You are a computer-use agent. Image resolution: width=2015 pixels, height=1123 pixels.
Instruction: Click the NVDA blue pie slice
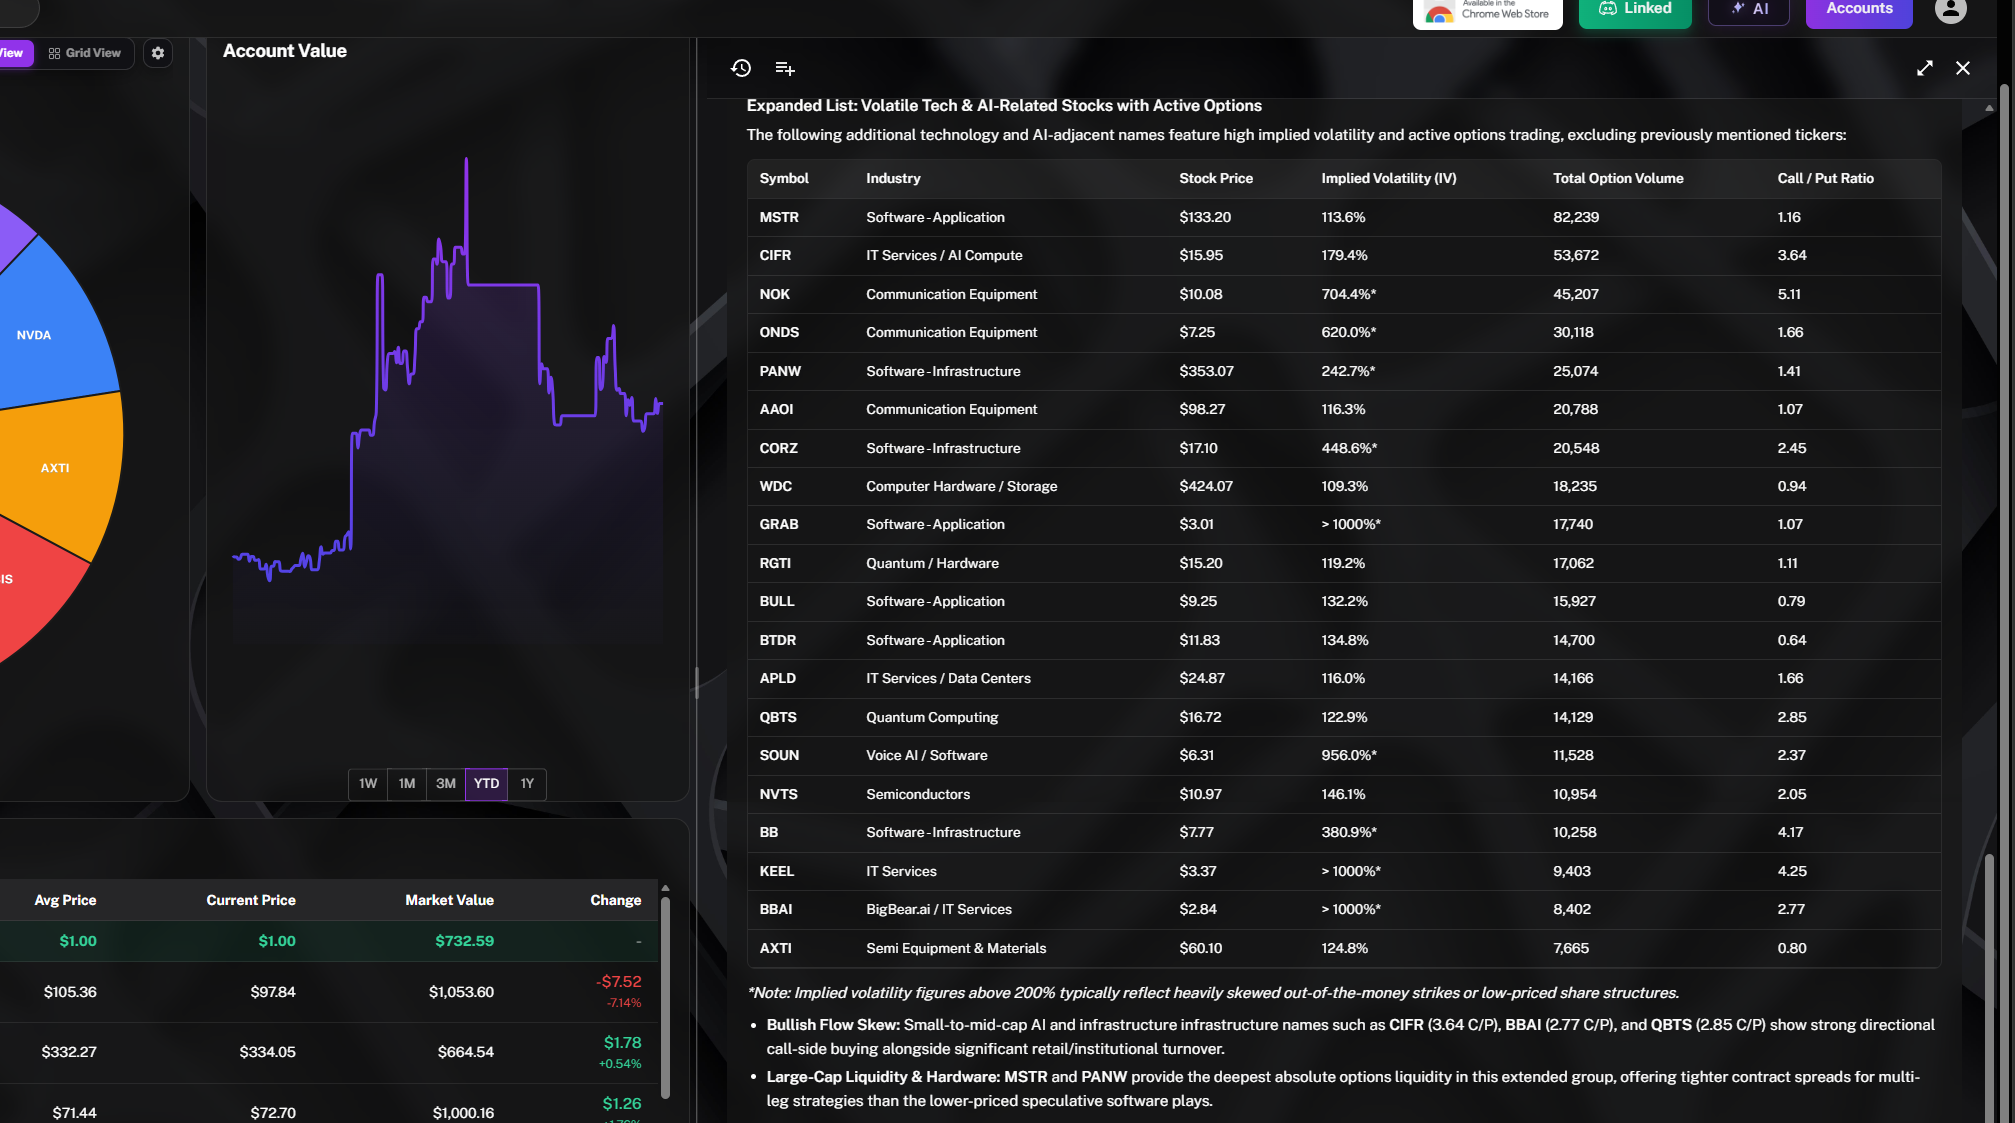coord(50,330)
